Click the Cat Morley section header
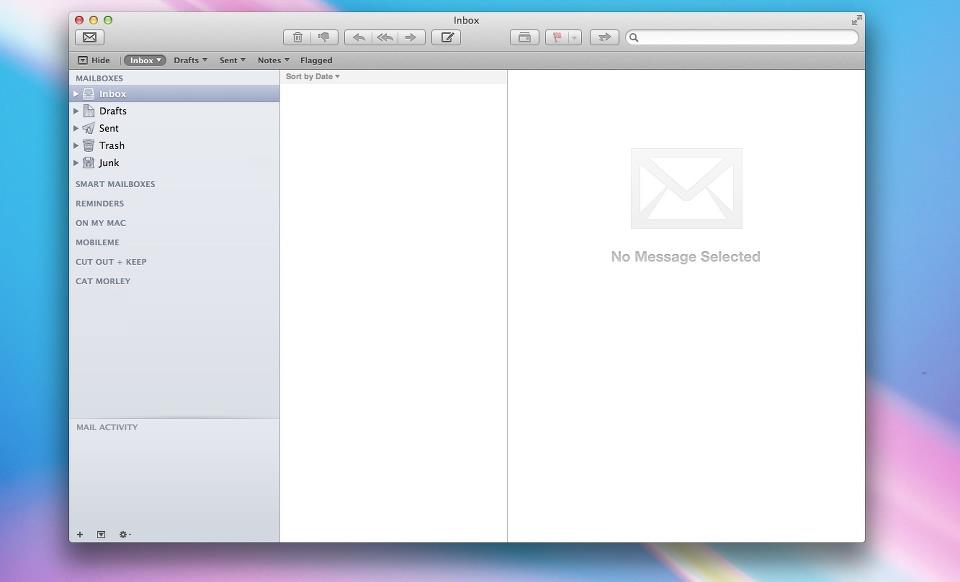Viewport: 960px width, 582px height. tap(103, 281)
